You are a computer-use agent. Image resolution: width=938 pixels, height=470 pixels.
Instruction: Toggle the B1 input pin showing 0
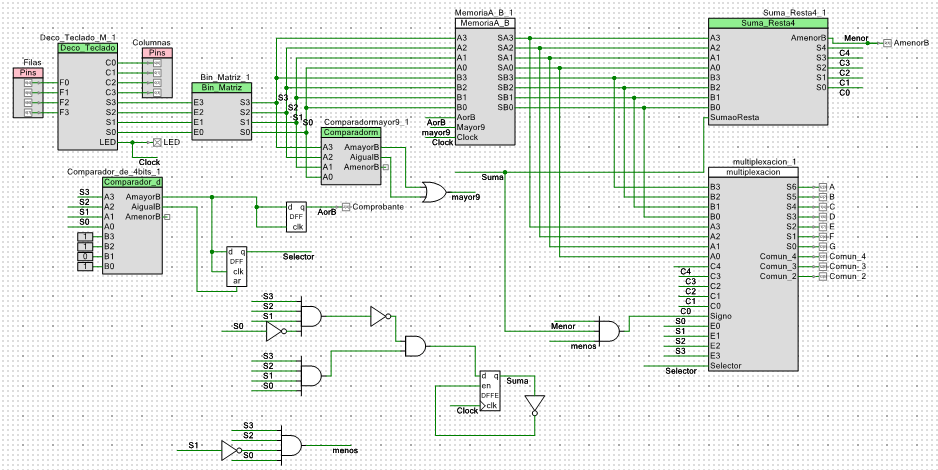click(85, 256)
